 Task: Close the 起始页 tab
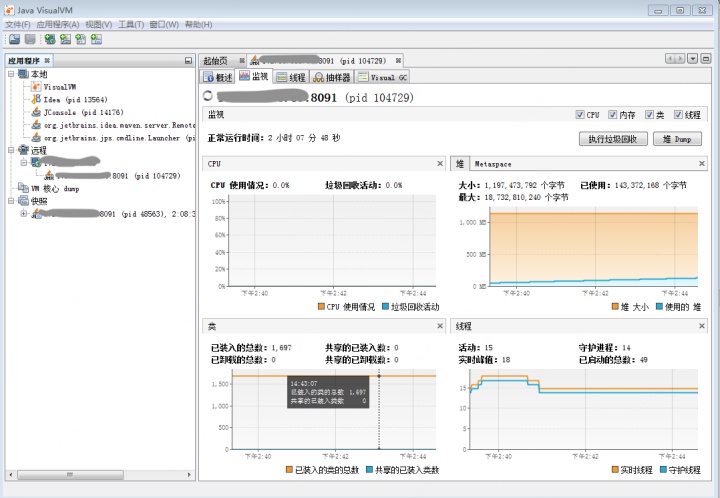click(x=242, y=61)
